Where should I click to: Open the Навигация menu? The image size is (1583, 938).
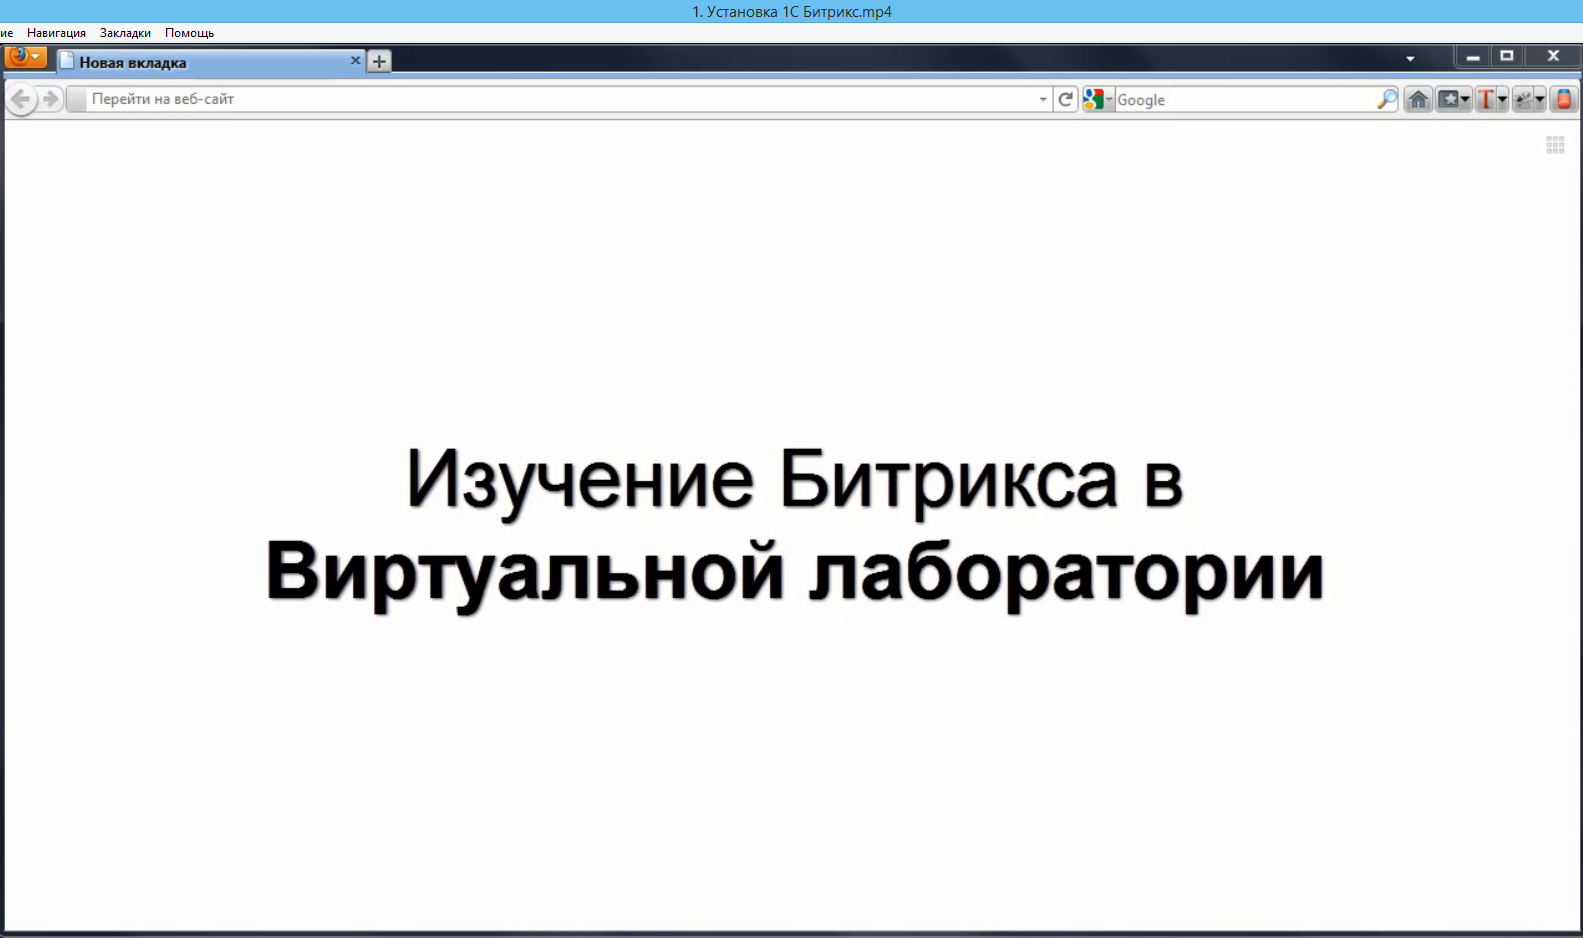pyautogui.click(x=56, y=33)
